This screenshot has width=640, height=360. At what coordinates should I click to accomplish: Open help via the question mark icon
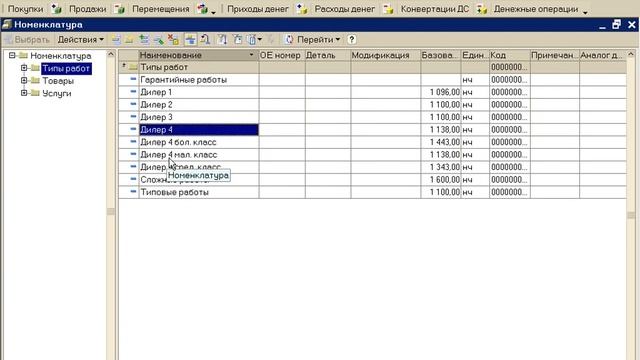351,40
